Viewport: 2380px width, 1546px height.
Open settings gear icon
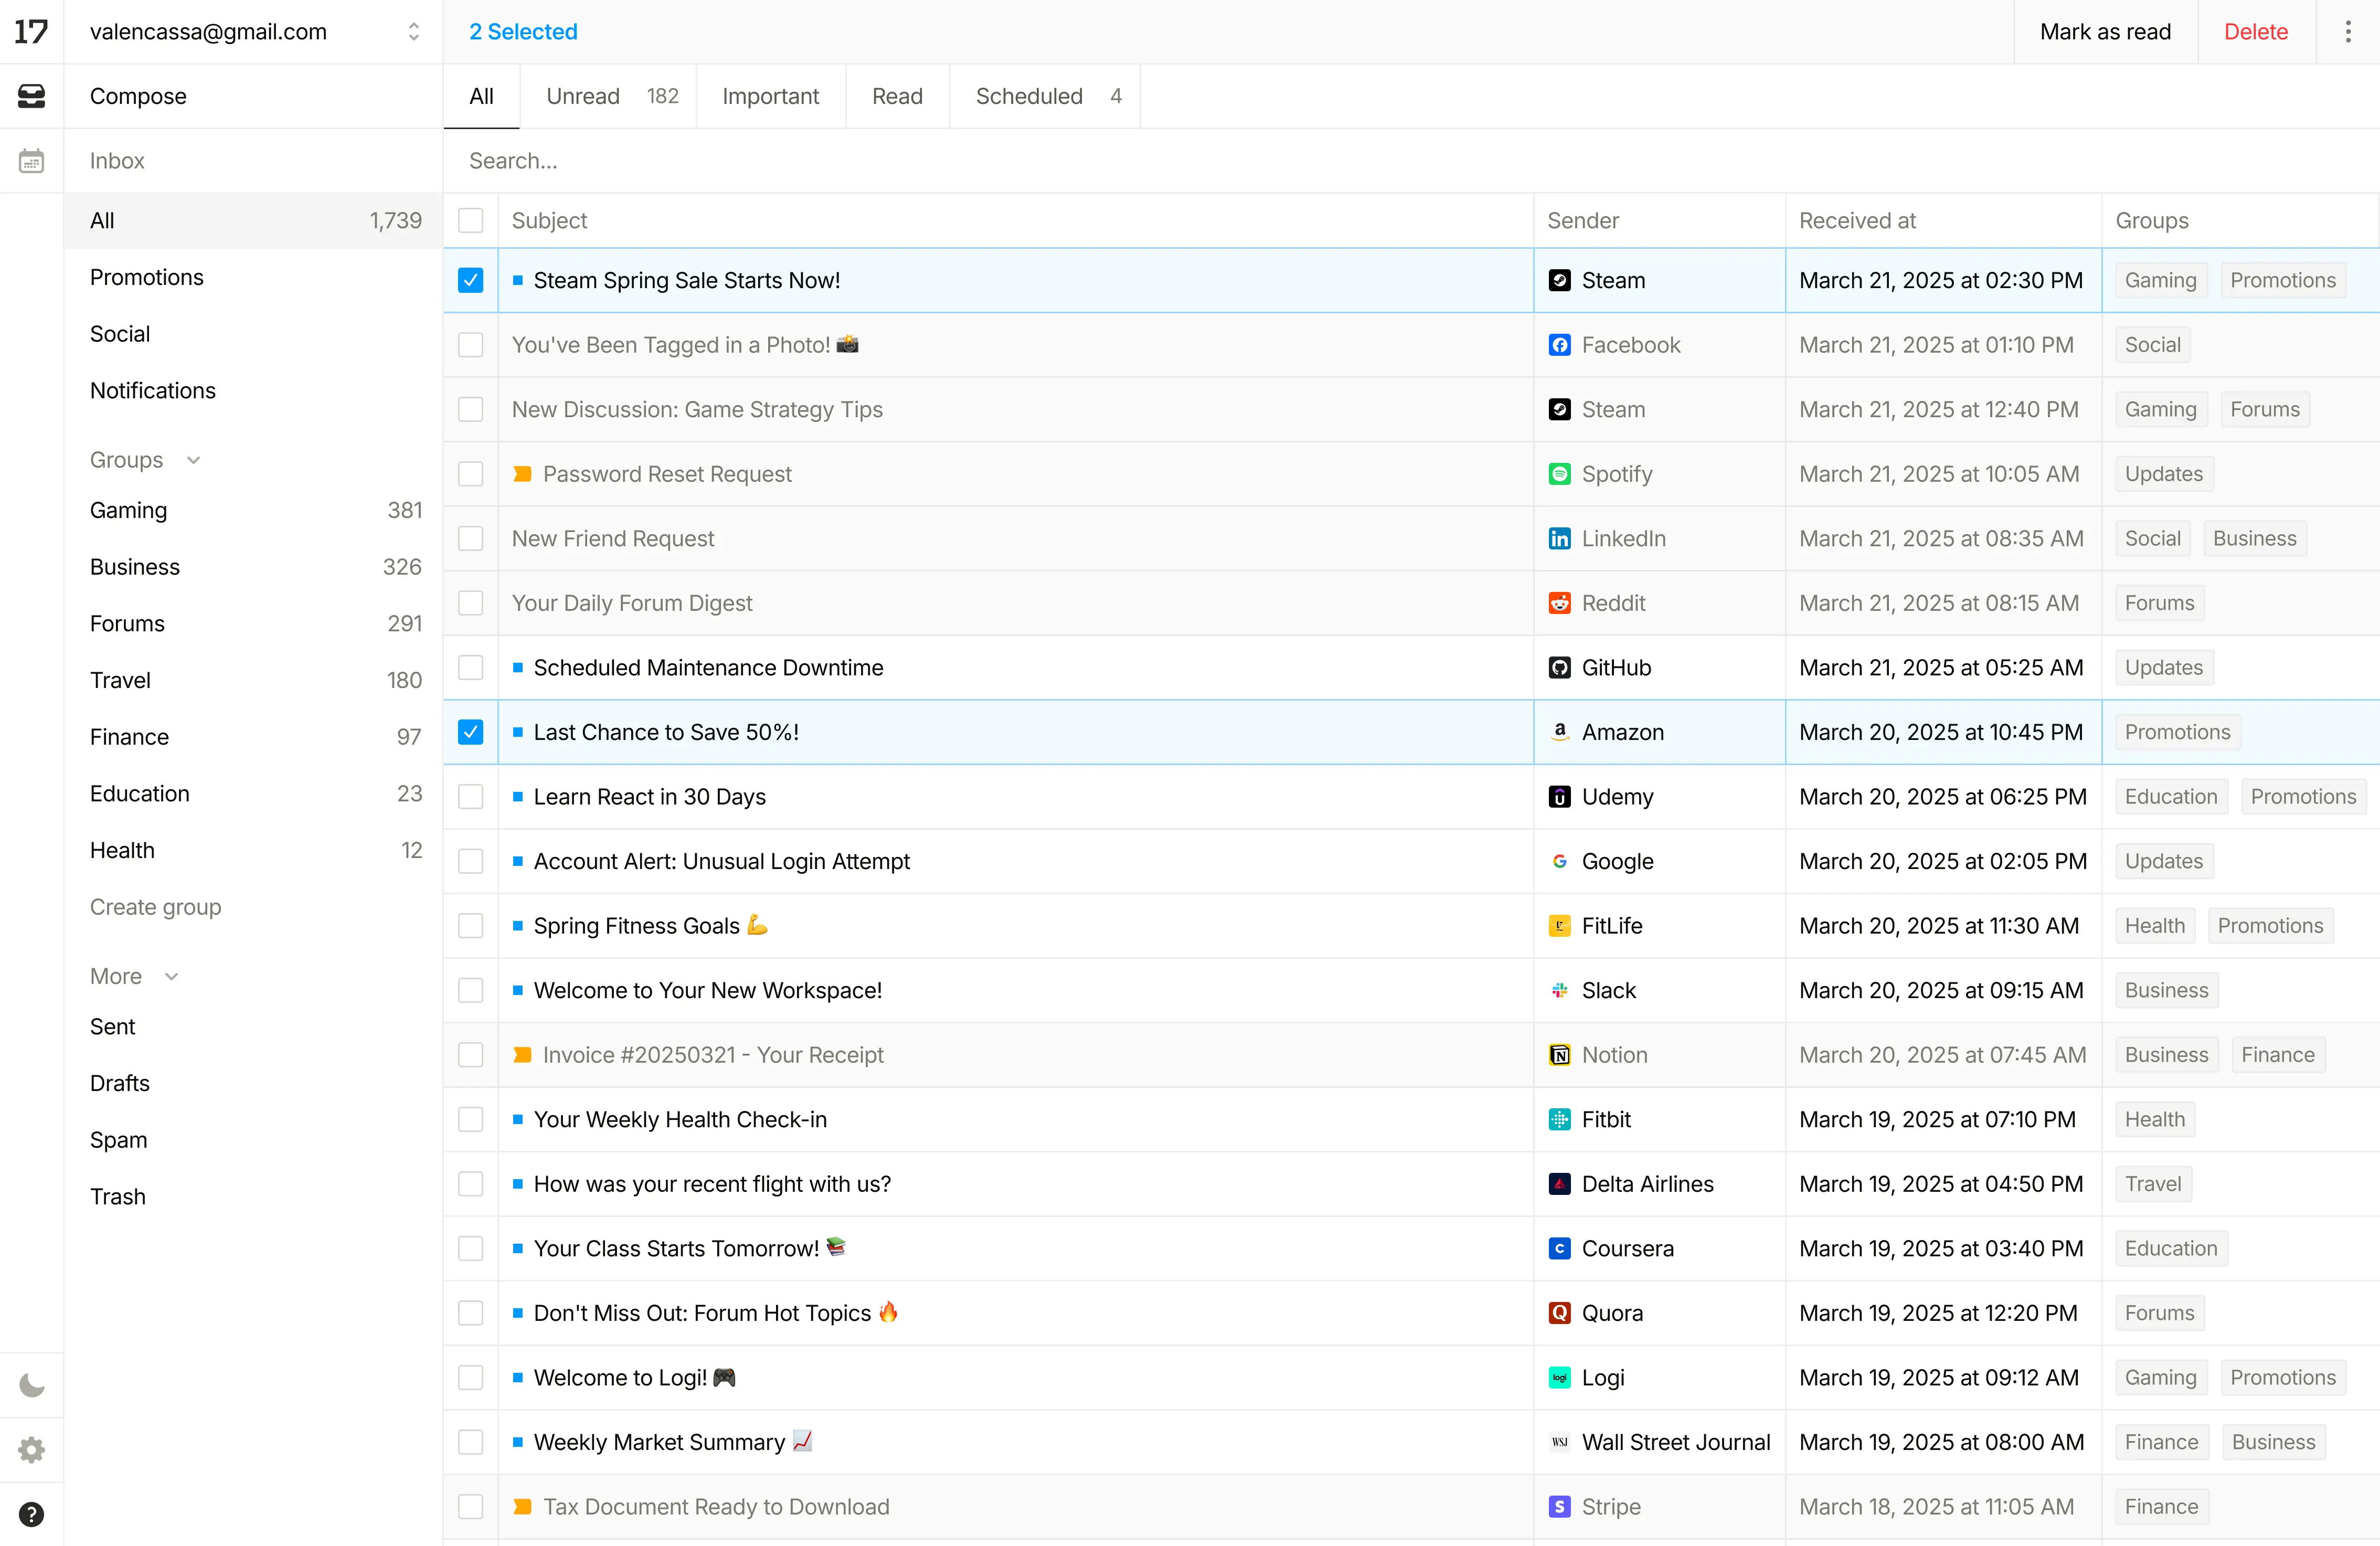[x=31, y=1449]
